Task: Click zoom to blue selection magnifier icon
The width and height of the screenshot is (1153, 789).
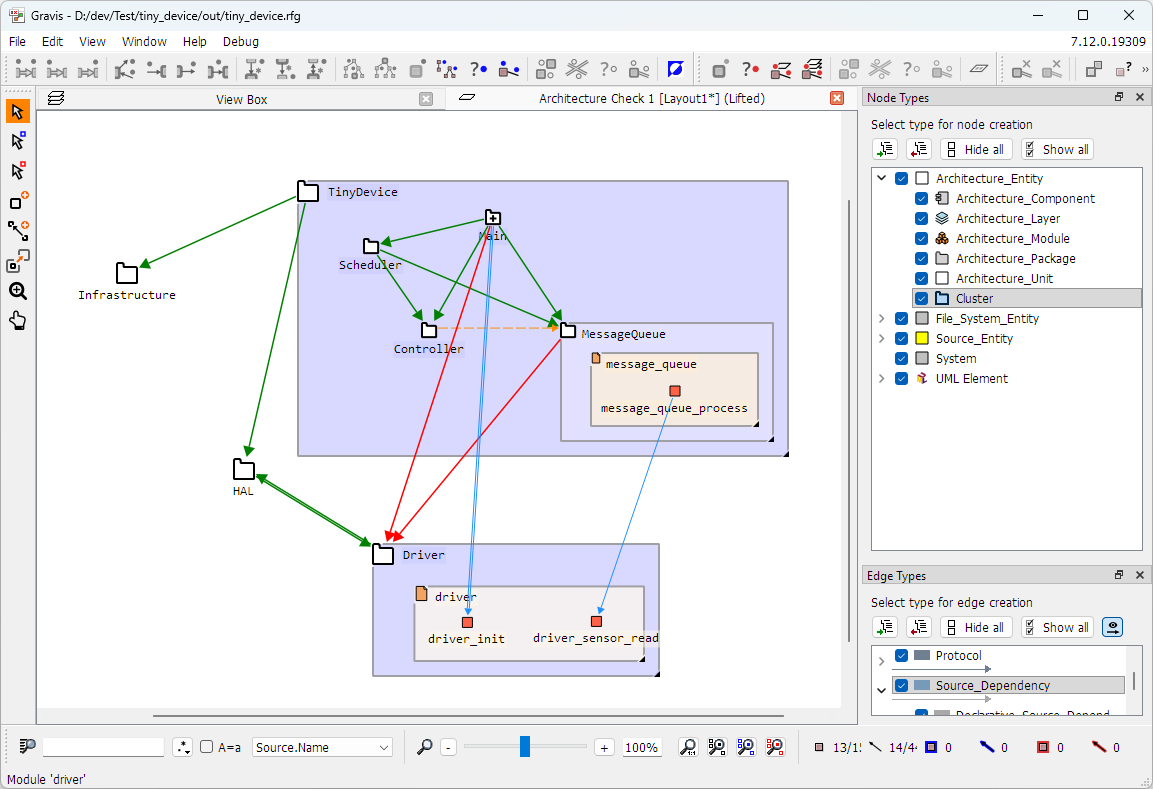Action: [x=746, y=747]
